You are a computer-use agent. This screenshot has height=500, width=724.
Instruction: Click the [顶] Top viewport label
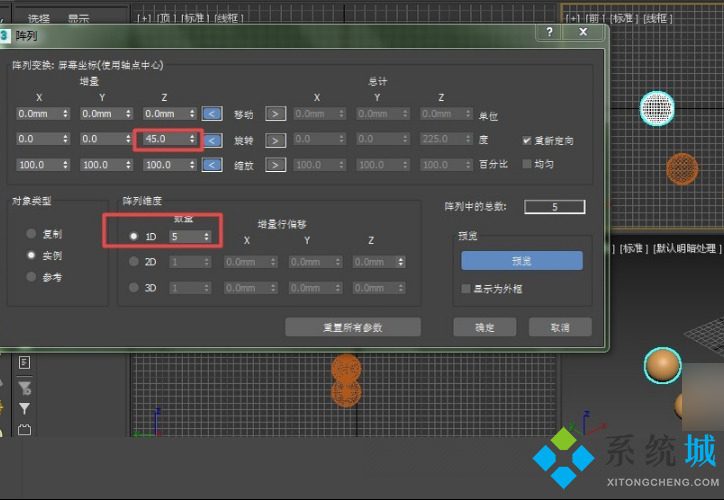(166, 18)
